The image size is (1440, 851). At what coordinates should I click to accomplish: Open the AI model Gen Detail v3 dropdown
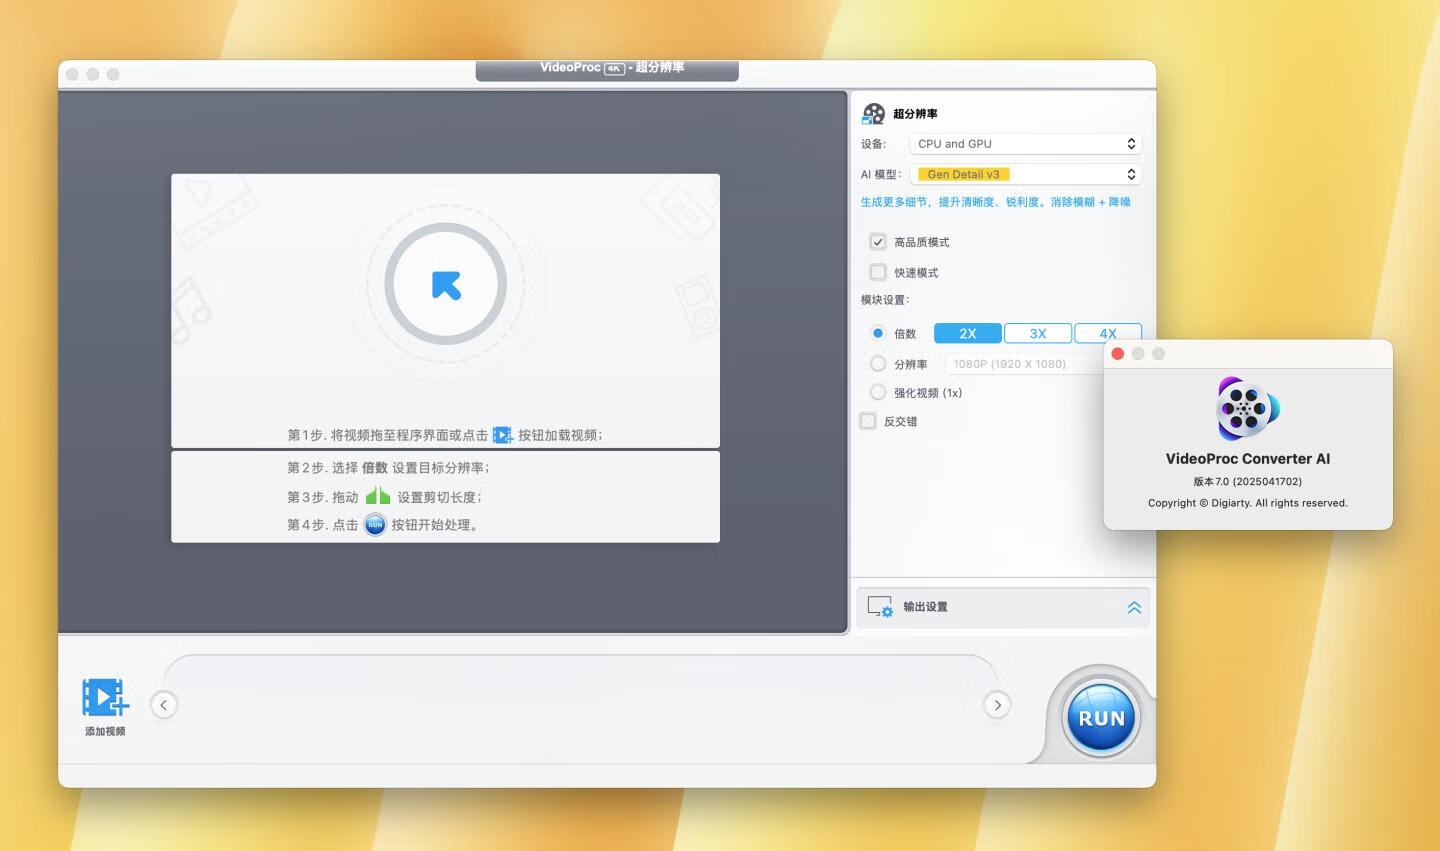(1025, 174)
